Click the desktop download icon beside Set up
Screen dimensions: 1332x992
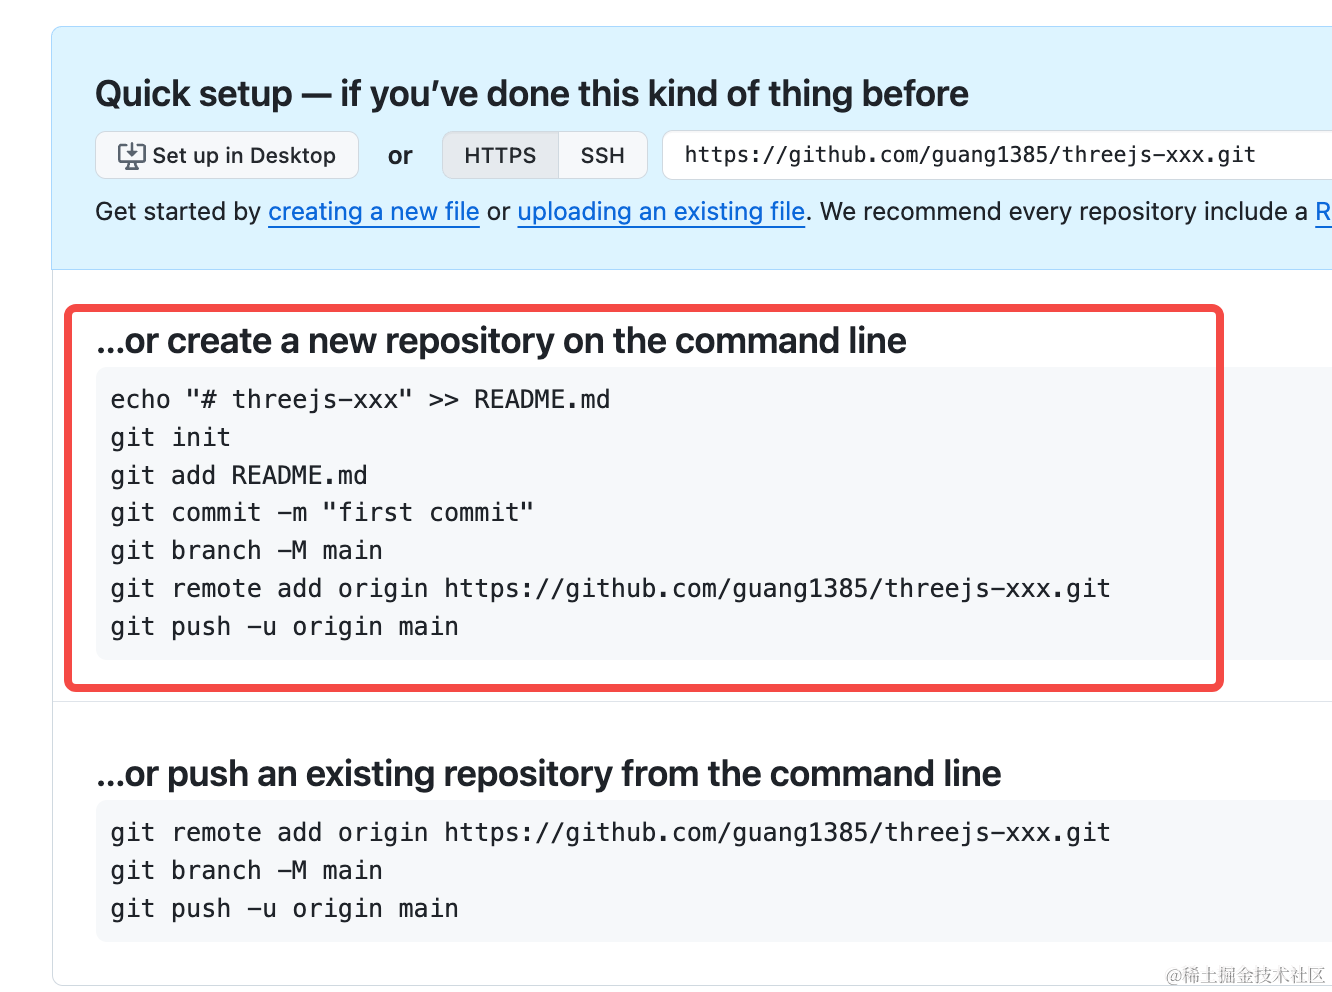point(131,156)
